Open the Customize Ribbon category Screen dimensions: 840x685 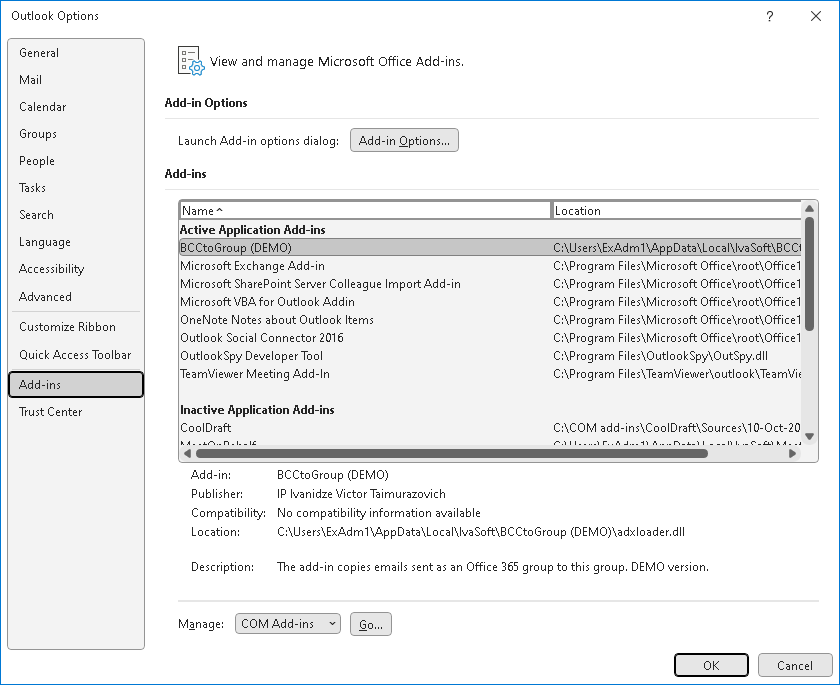[76, 327]
